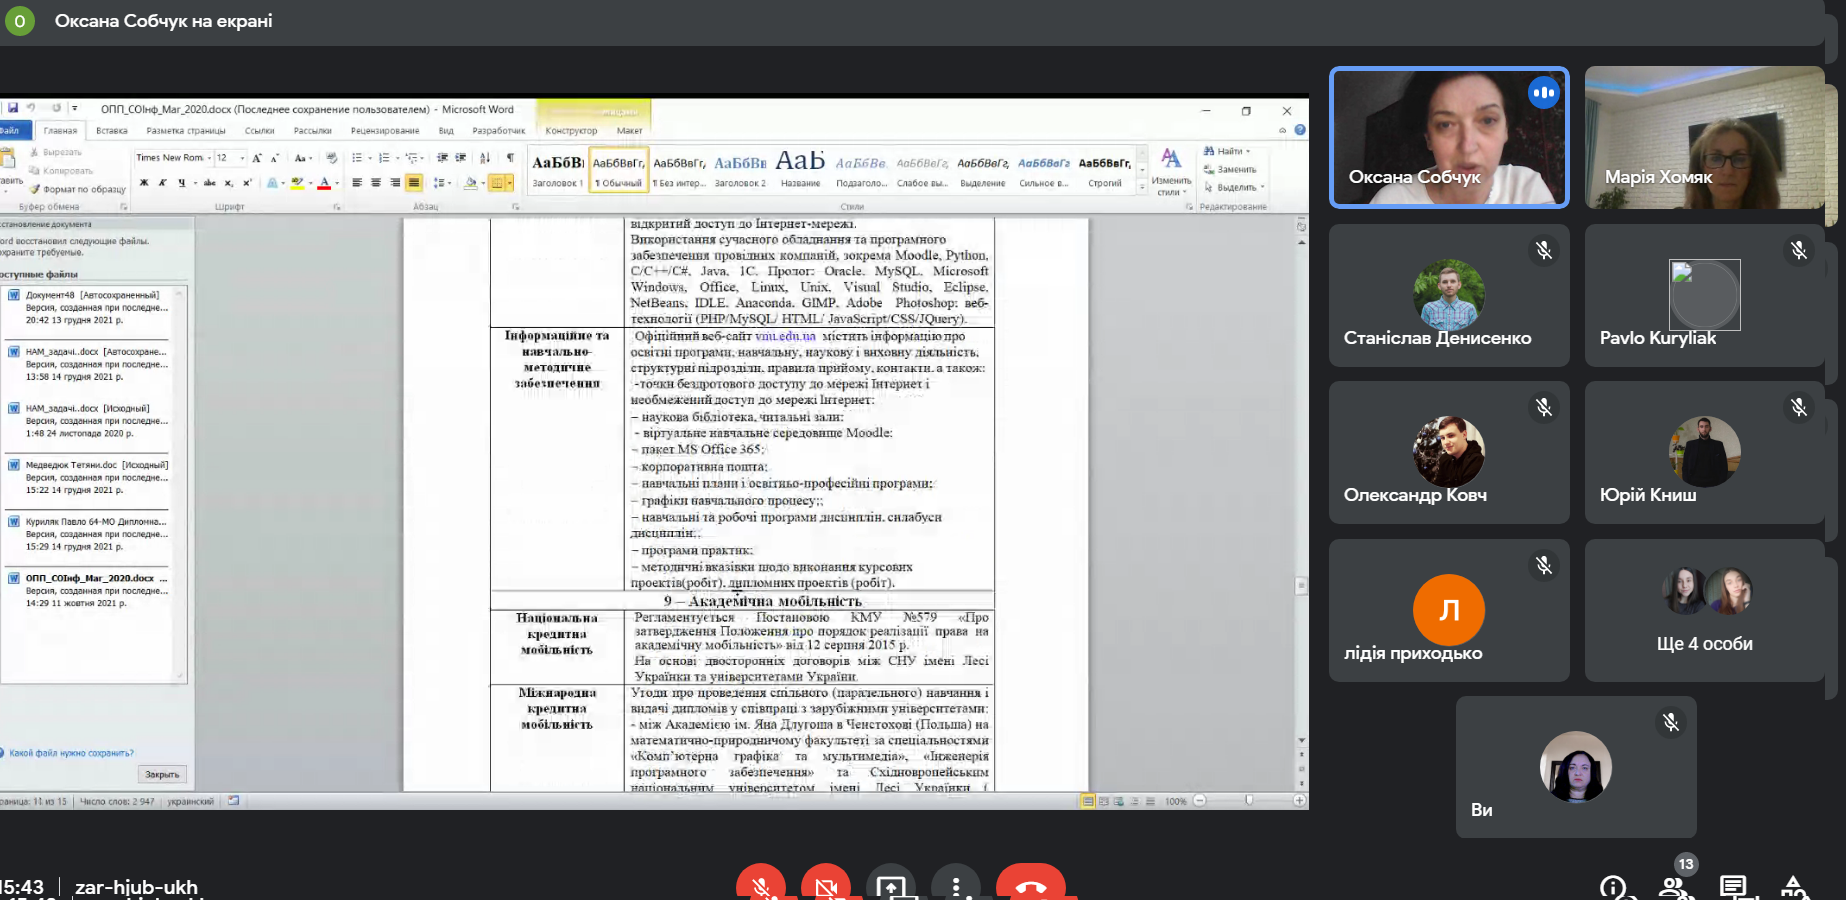Select the Марія Хомяк participant tile
This screenshot has width=1846, height=900.
tap(1704, 138)
